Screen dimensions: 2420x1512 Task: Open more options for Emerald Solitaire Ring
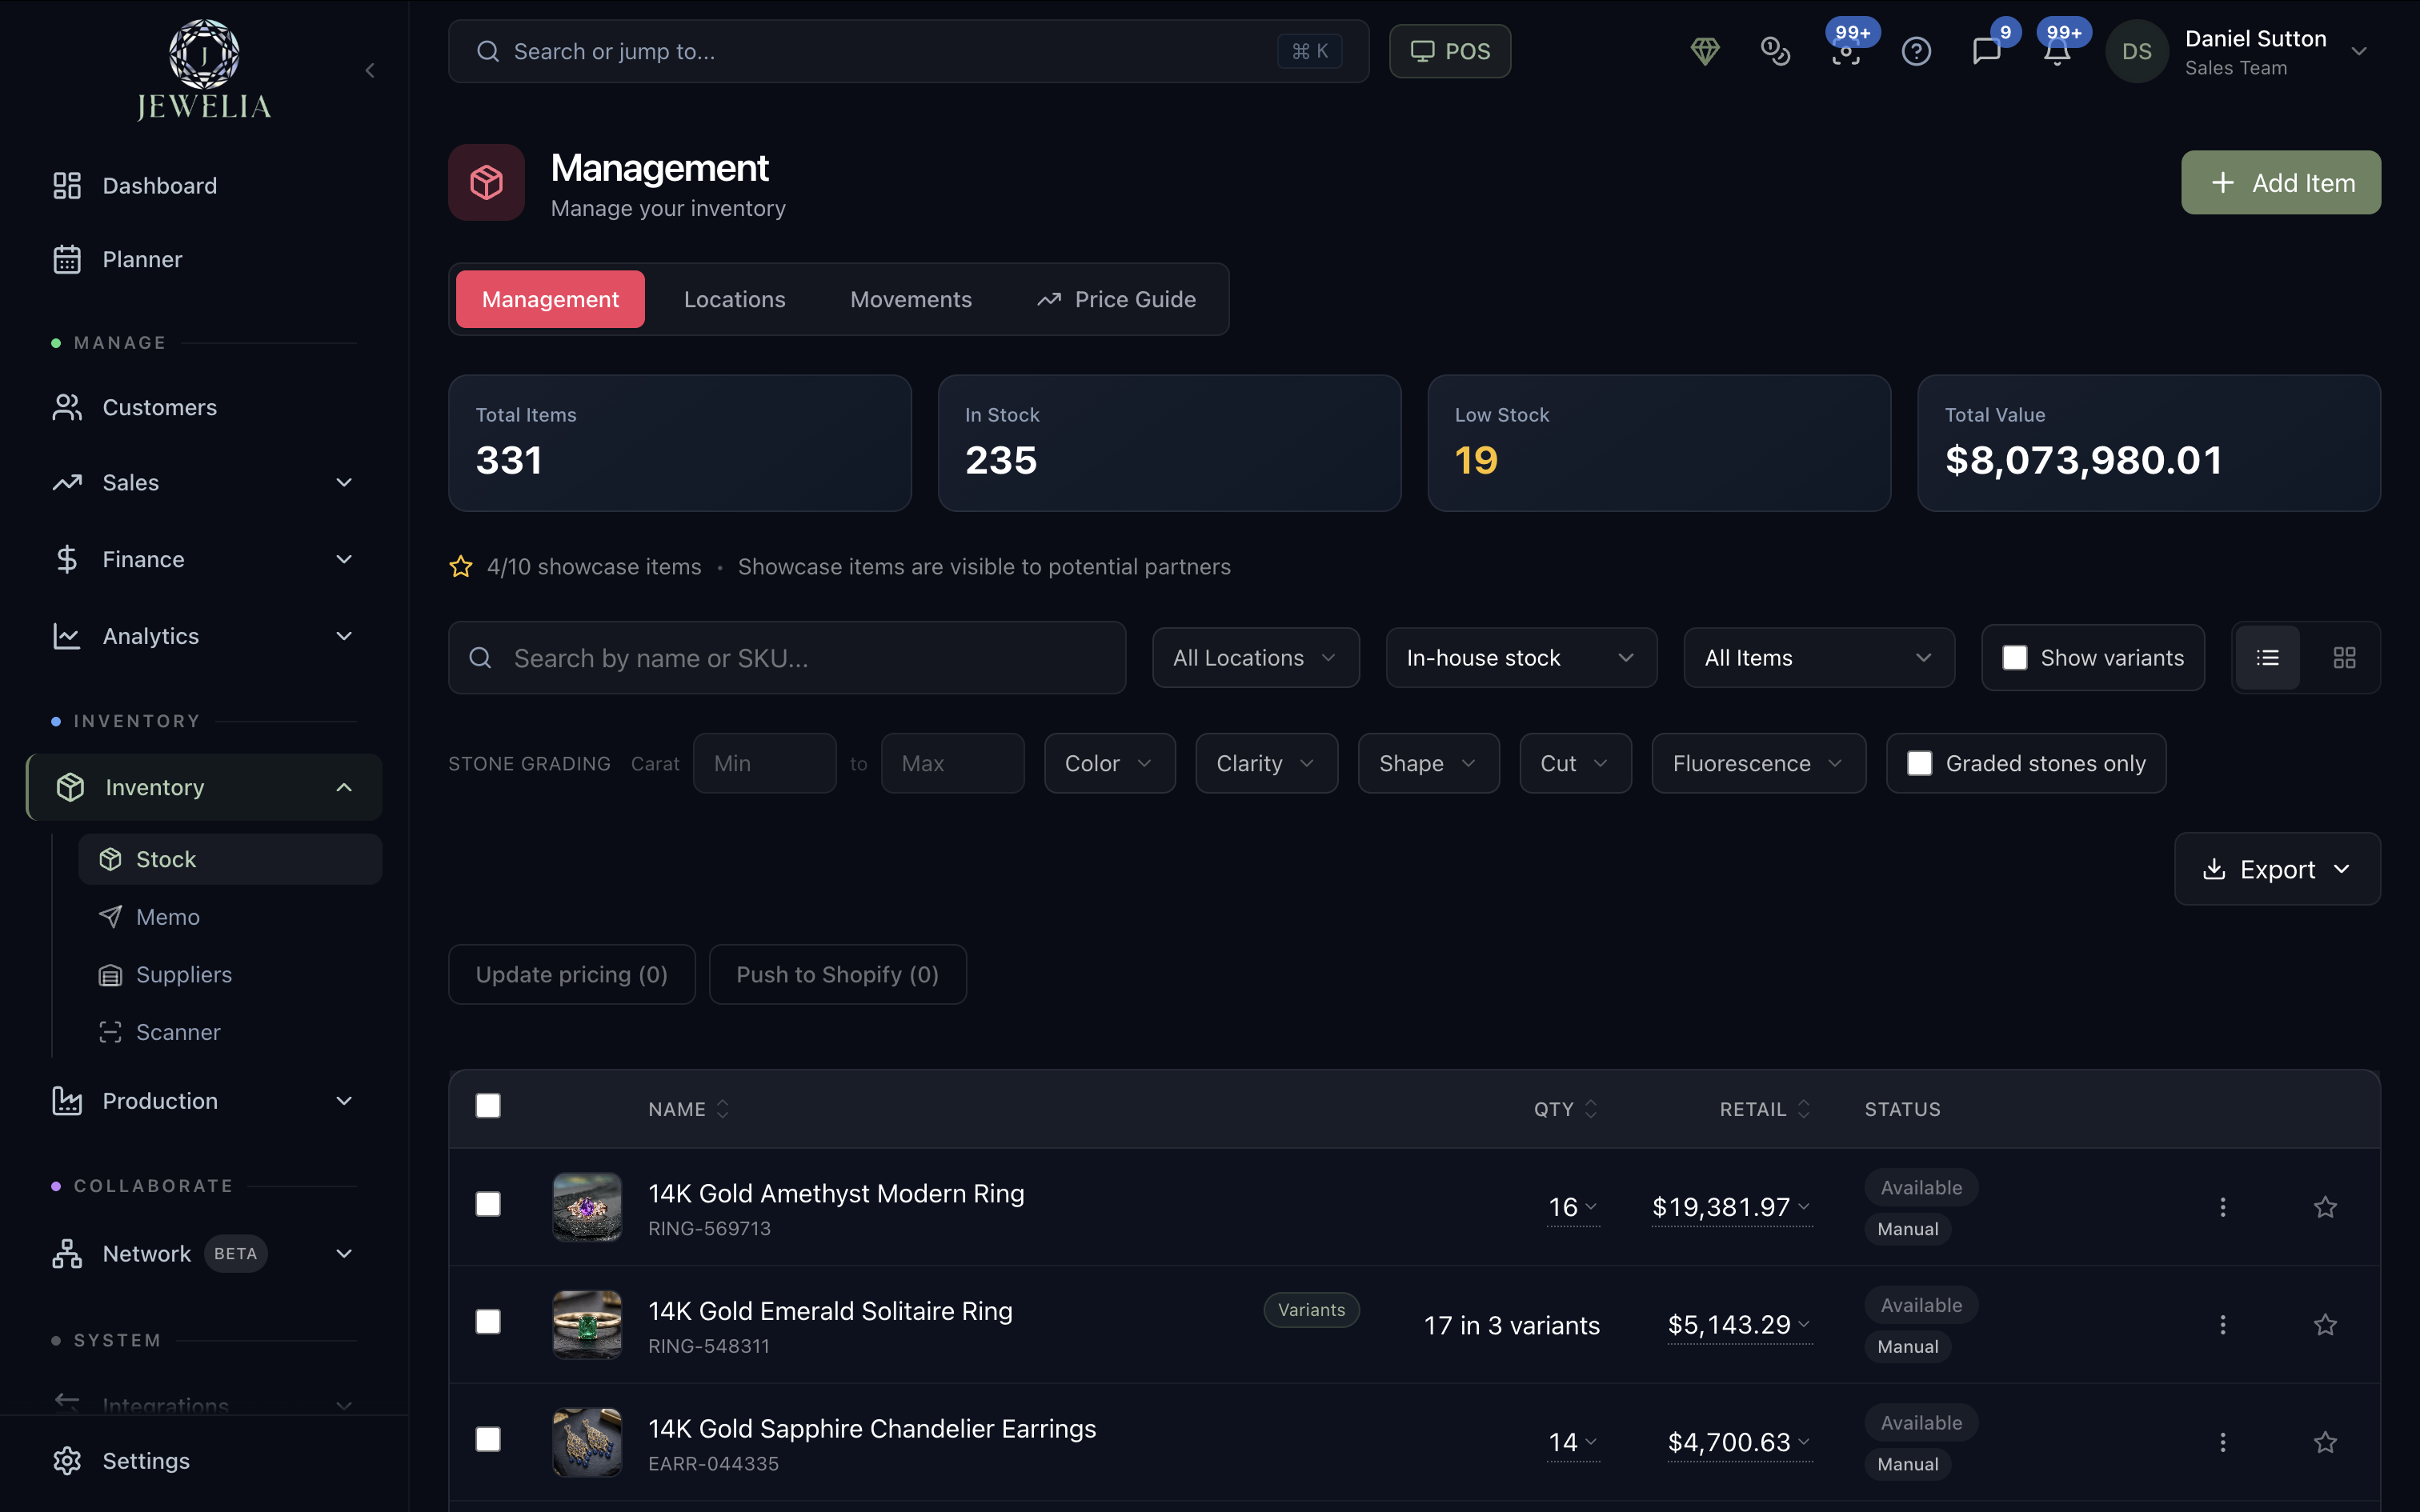tap(2223, 1325)
